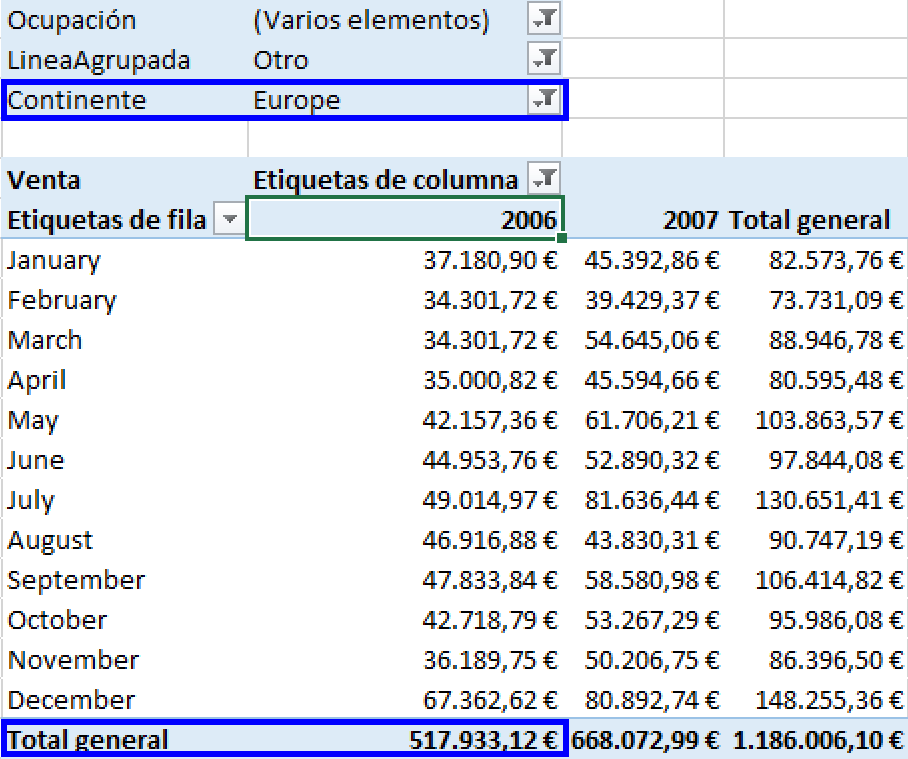This screenshot has width=908, height=759.
Task: Select the 2006 column header cell
Action: point(405,220)
